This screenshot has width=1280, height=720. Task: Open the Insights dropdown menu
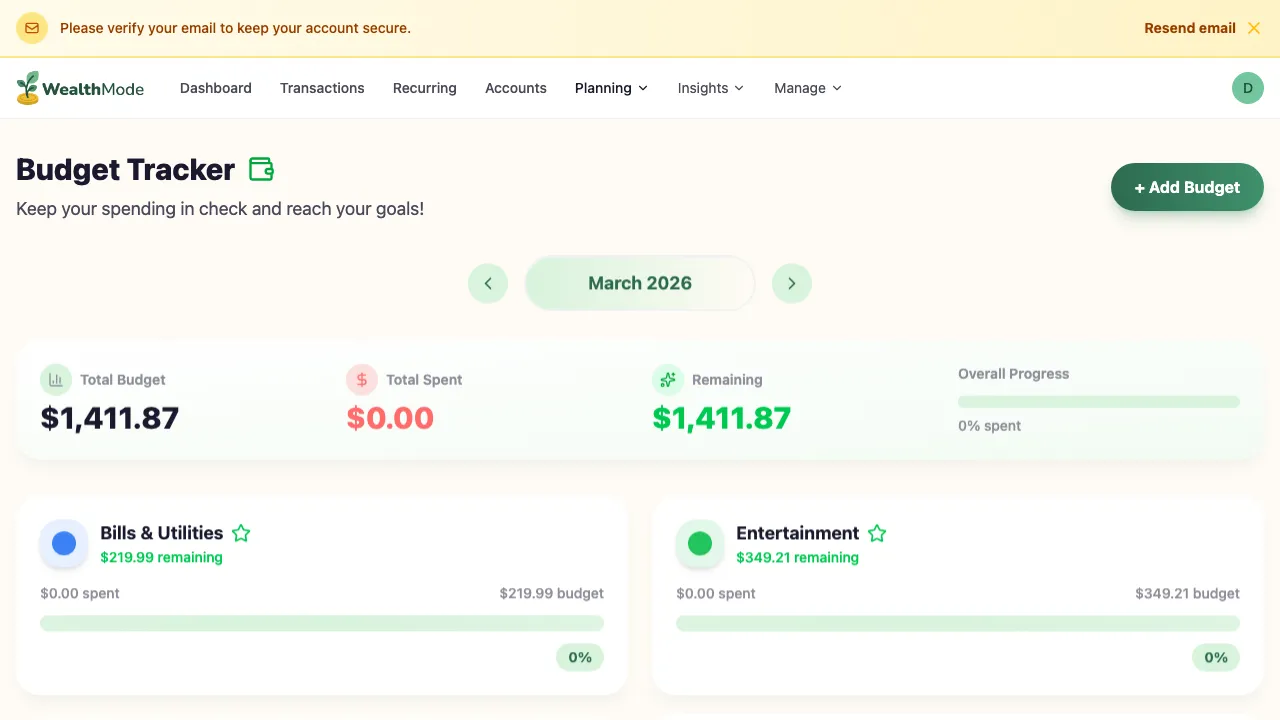coord(710,88)
